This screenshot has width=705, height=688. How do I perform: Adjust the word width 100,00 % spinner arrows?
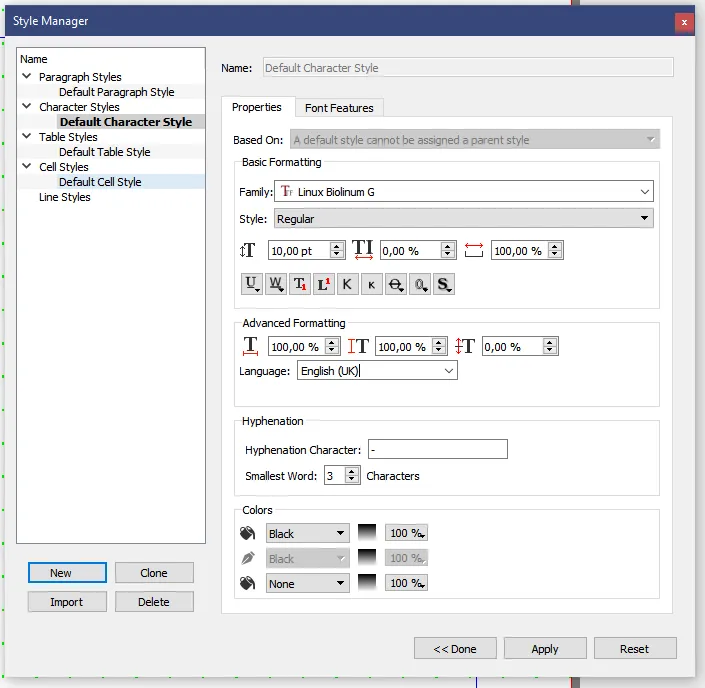[x=555, y=250]
